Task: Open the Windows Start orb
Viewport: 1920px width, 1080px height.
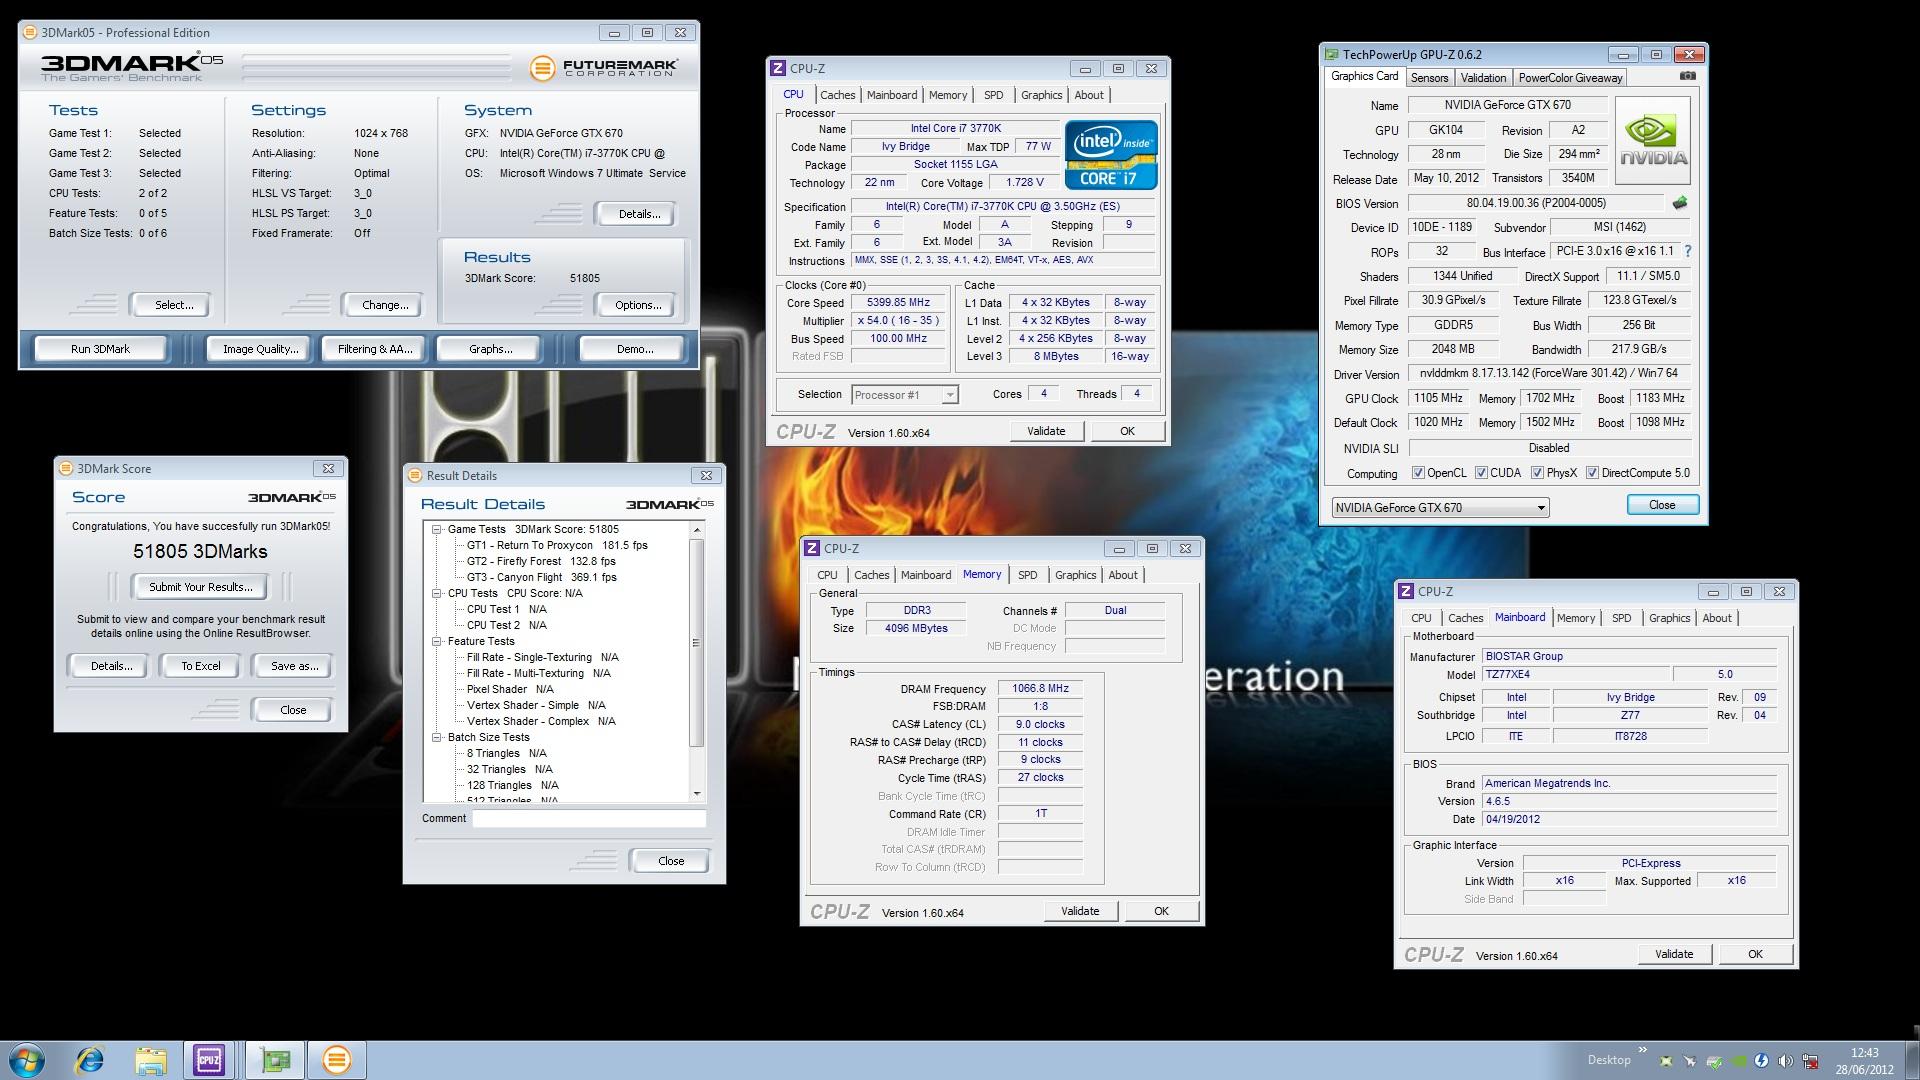Action: (27, 1060)
